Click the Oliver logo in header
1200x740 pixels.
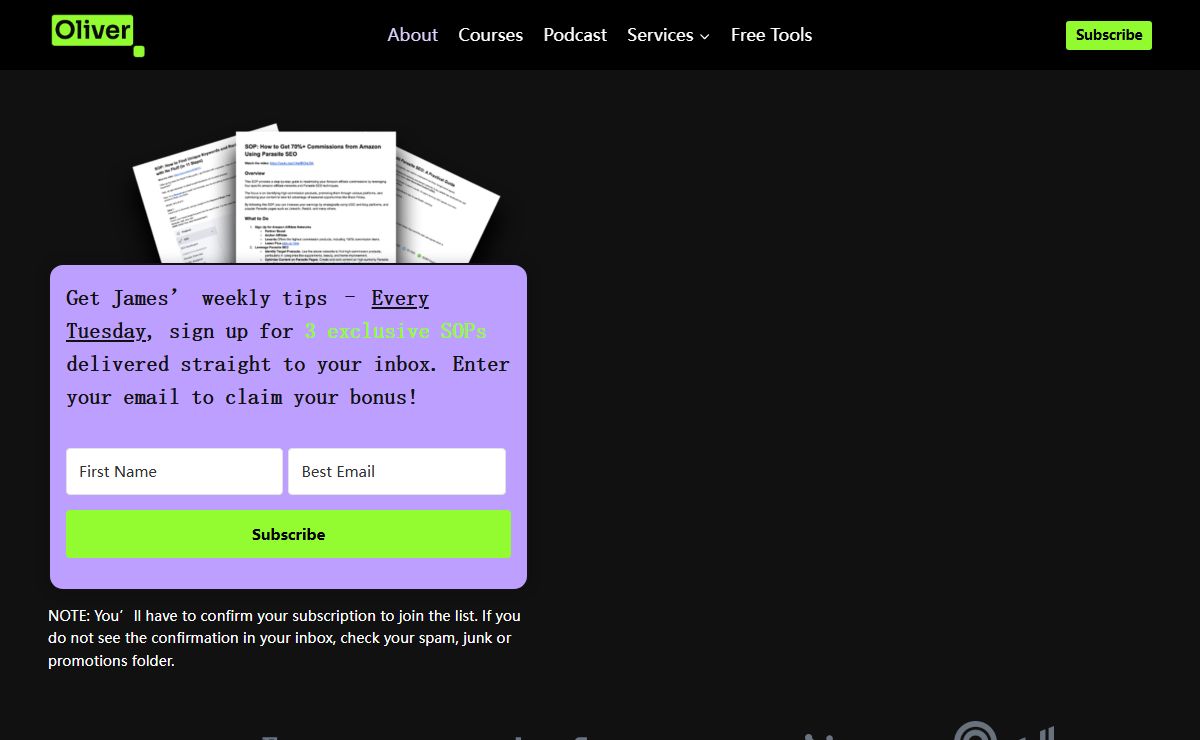[x=92, y=31]
